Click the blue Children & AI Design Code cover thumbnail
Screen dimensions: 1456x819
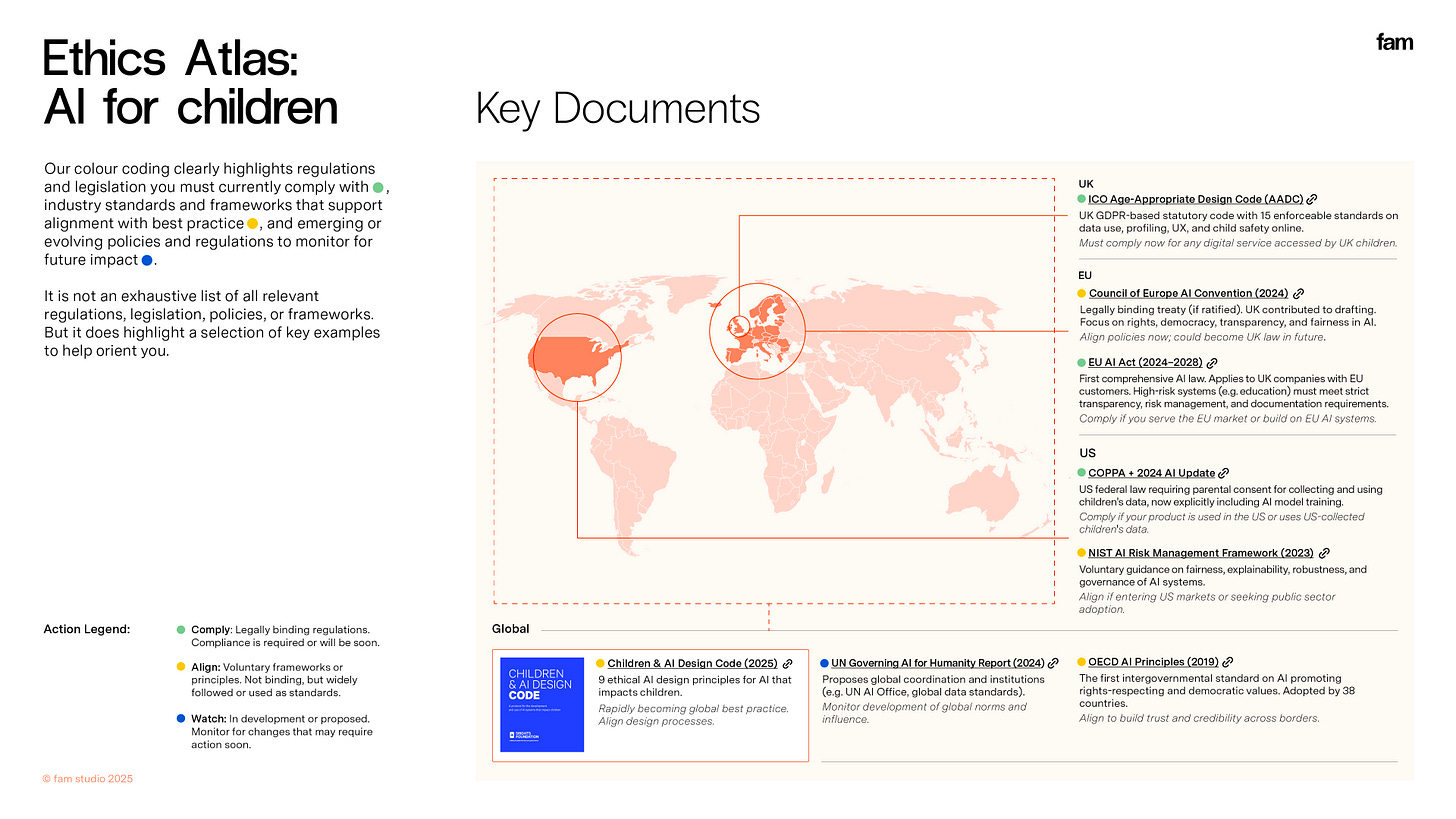coord(542,704)
